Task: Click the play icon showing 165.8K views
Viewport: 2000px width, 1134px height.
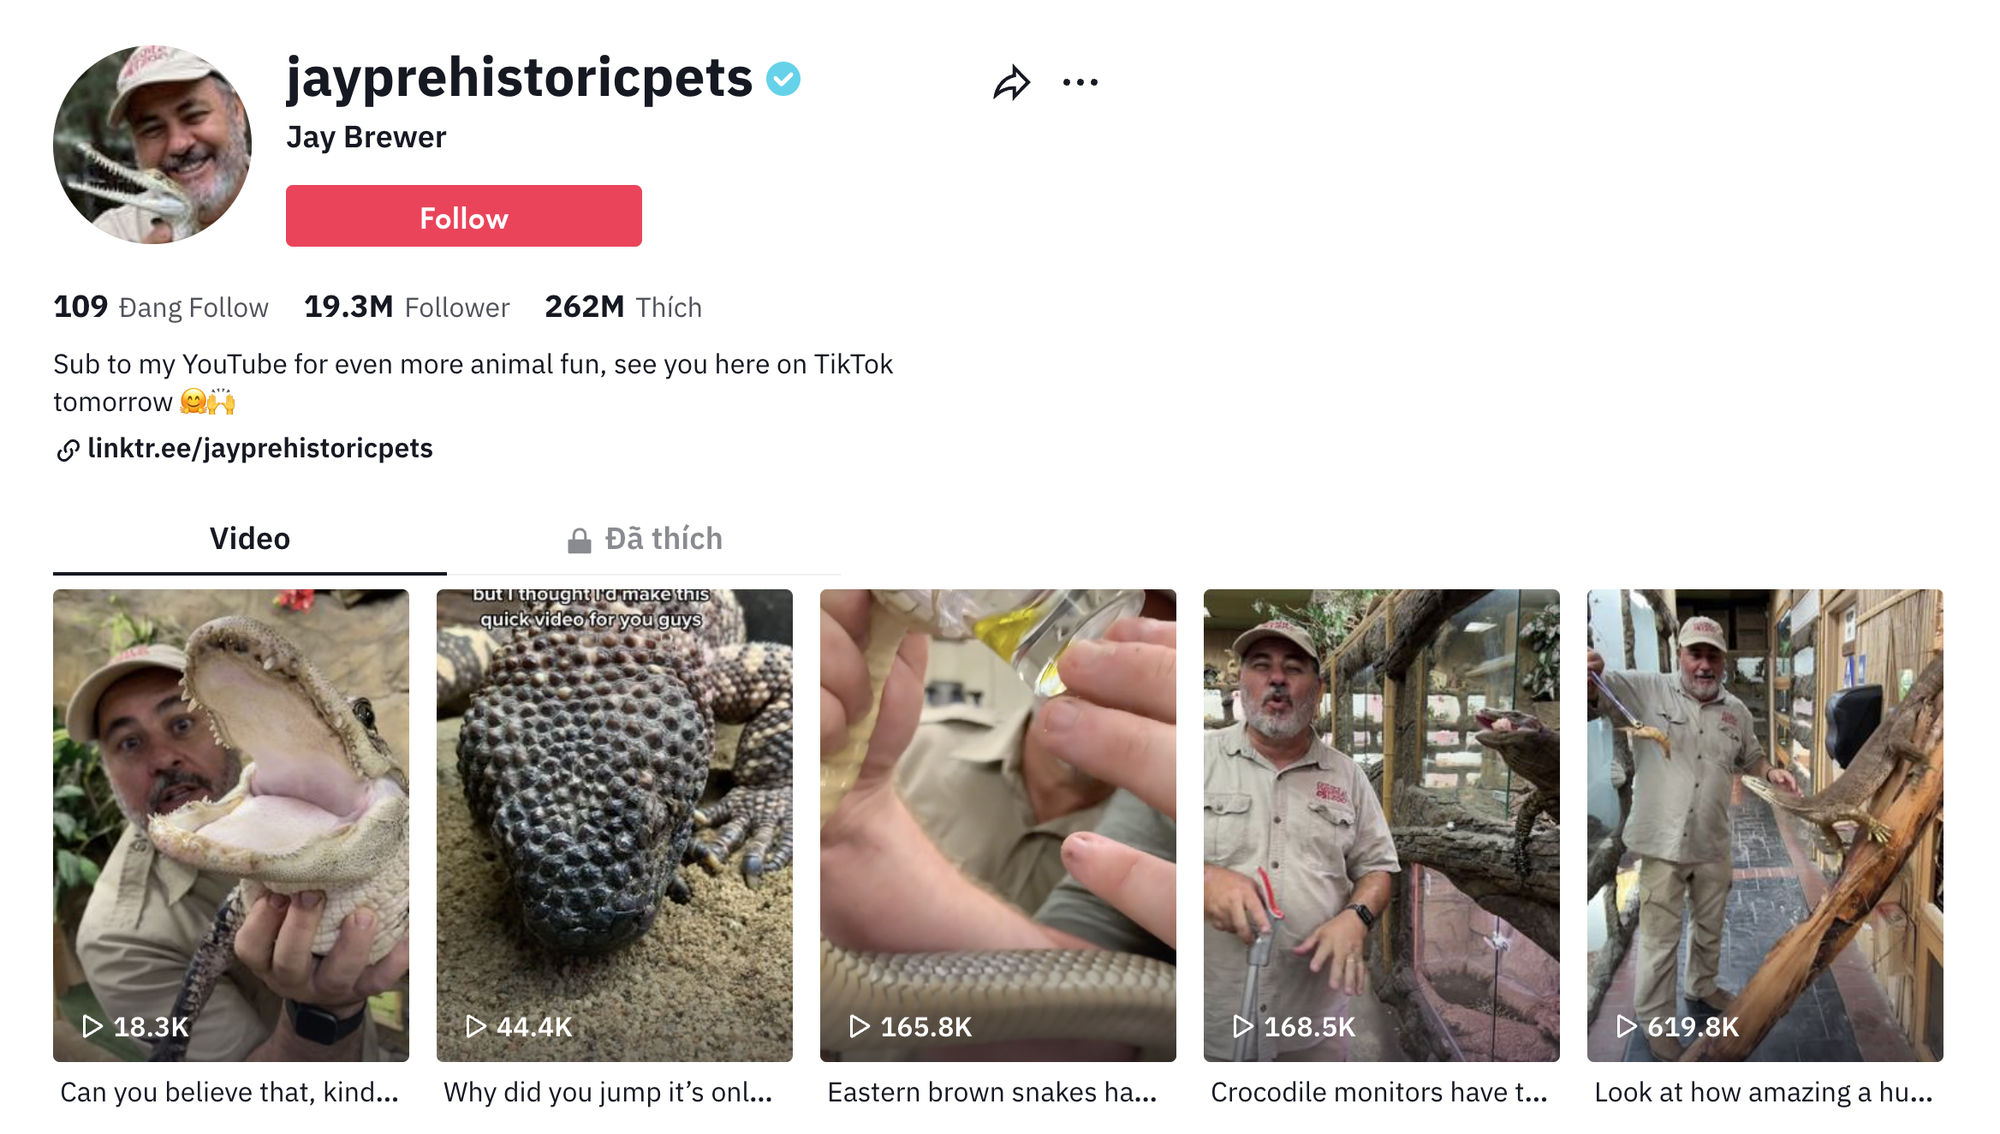Action: point(859,1026)
